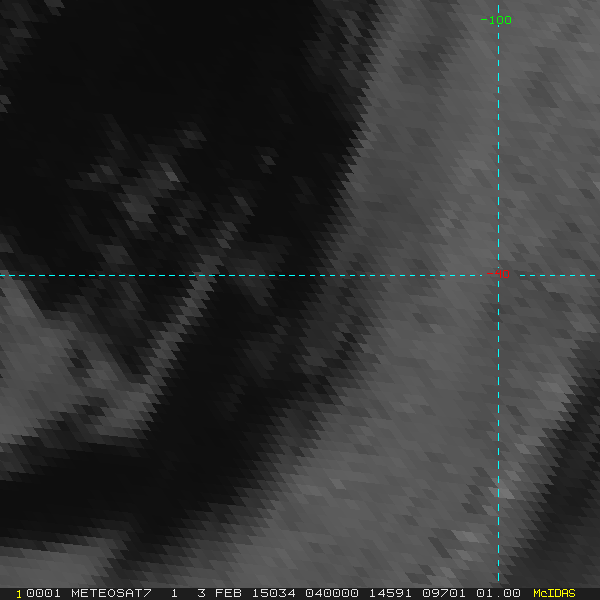The width and height of the screenshot is (600, 600).
Task: Click the 15034 Julian date value
Action: point(274,593)
